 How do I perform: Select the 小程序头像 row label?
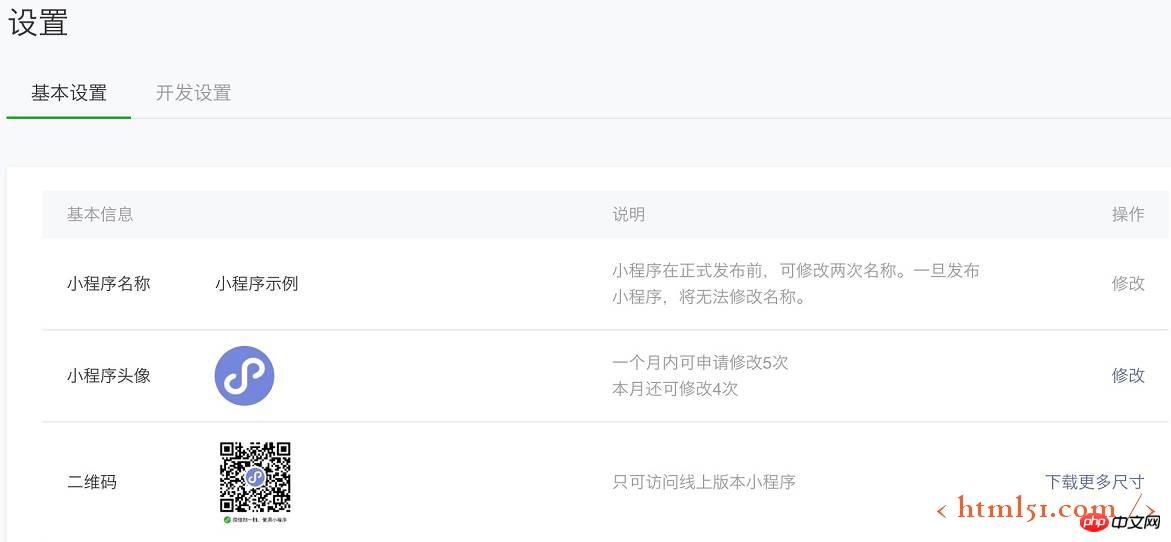tap(109, 376)
